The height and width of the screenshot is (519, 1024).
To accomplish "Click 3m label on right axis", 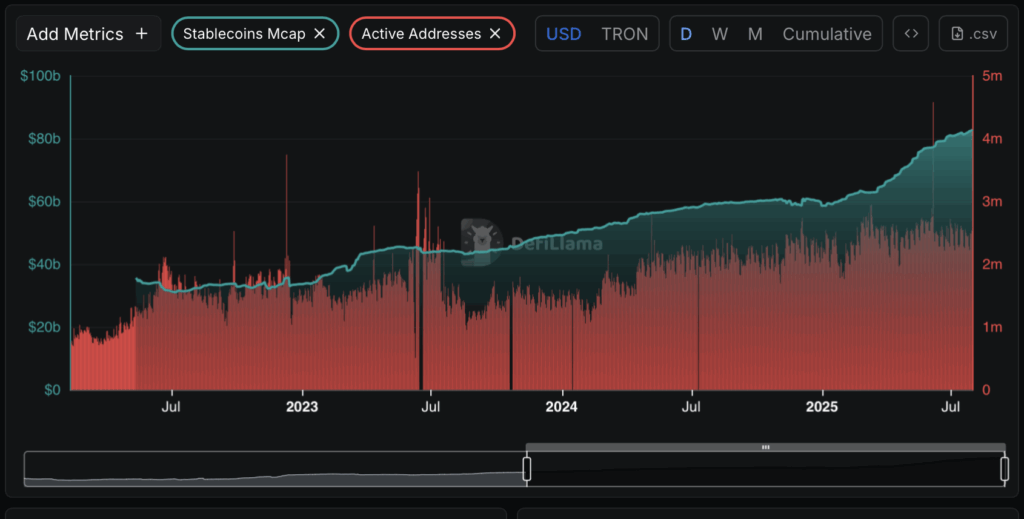I will (992, 201).
